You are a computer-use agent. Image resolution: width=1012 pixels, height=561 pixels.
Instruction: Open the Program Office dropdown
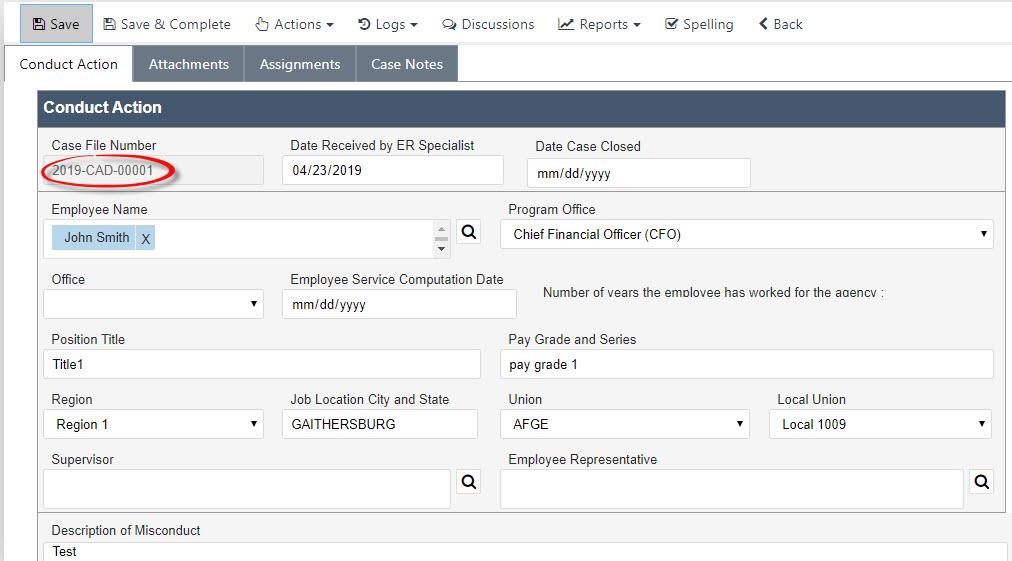(x=747, y=234)
